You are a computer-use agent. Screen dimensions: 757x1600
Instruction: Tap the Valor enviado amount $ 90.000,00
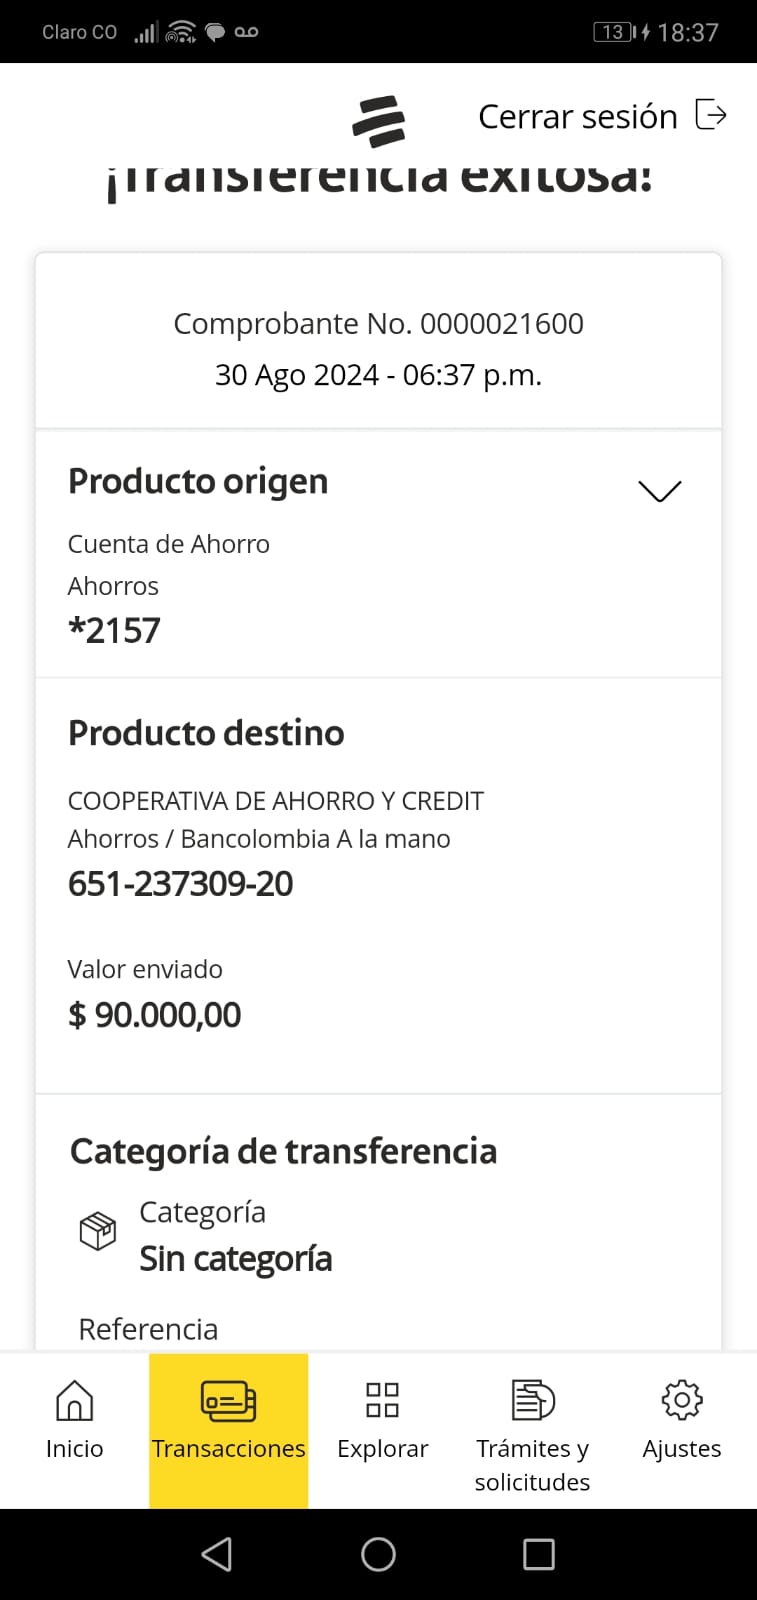tap(155, 1015)
